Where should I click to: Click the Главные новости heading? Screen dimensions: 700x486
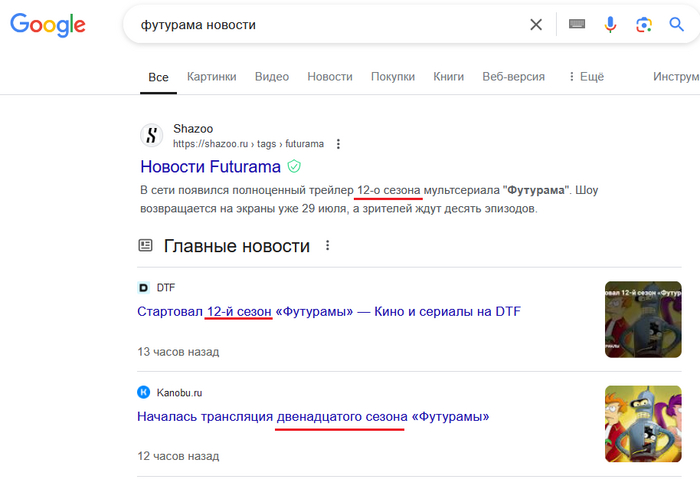(x=237, y=245)
